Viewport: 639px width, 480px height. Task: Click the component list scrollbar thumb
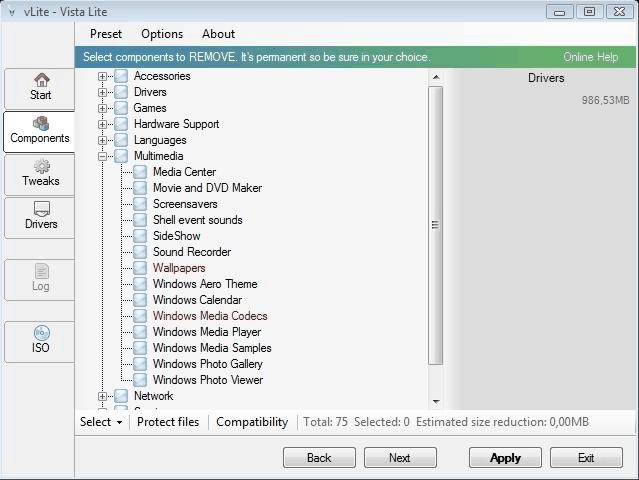pos(436,225)
